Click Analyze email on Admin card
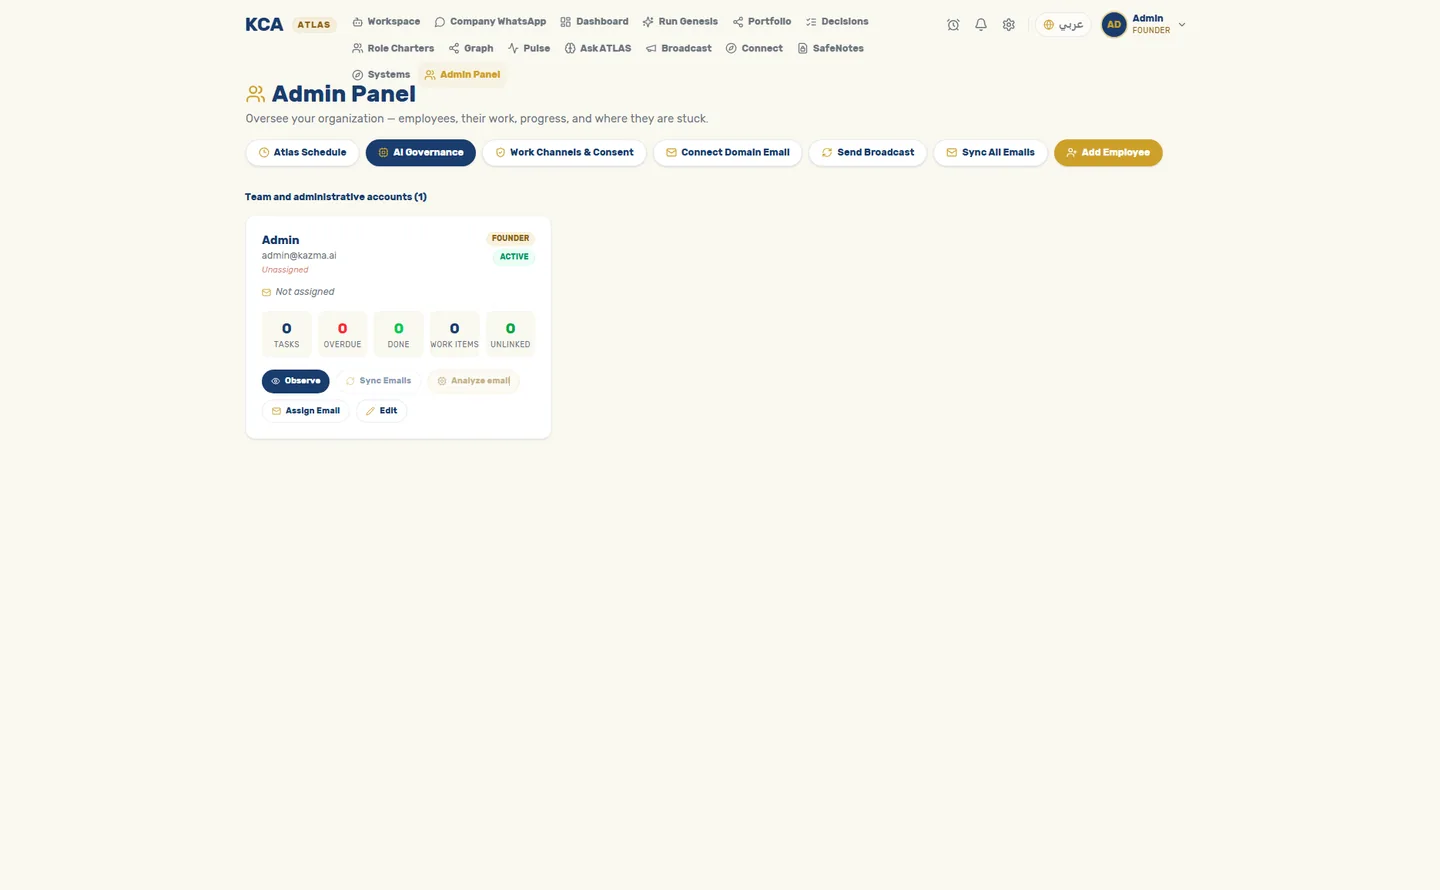 pos(474,381)
